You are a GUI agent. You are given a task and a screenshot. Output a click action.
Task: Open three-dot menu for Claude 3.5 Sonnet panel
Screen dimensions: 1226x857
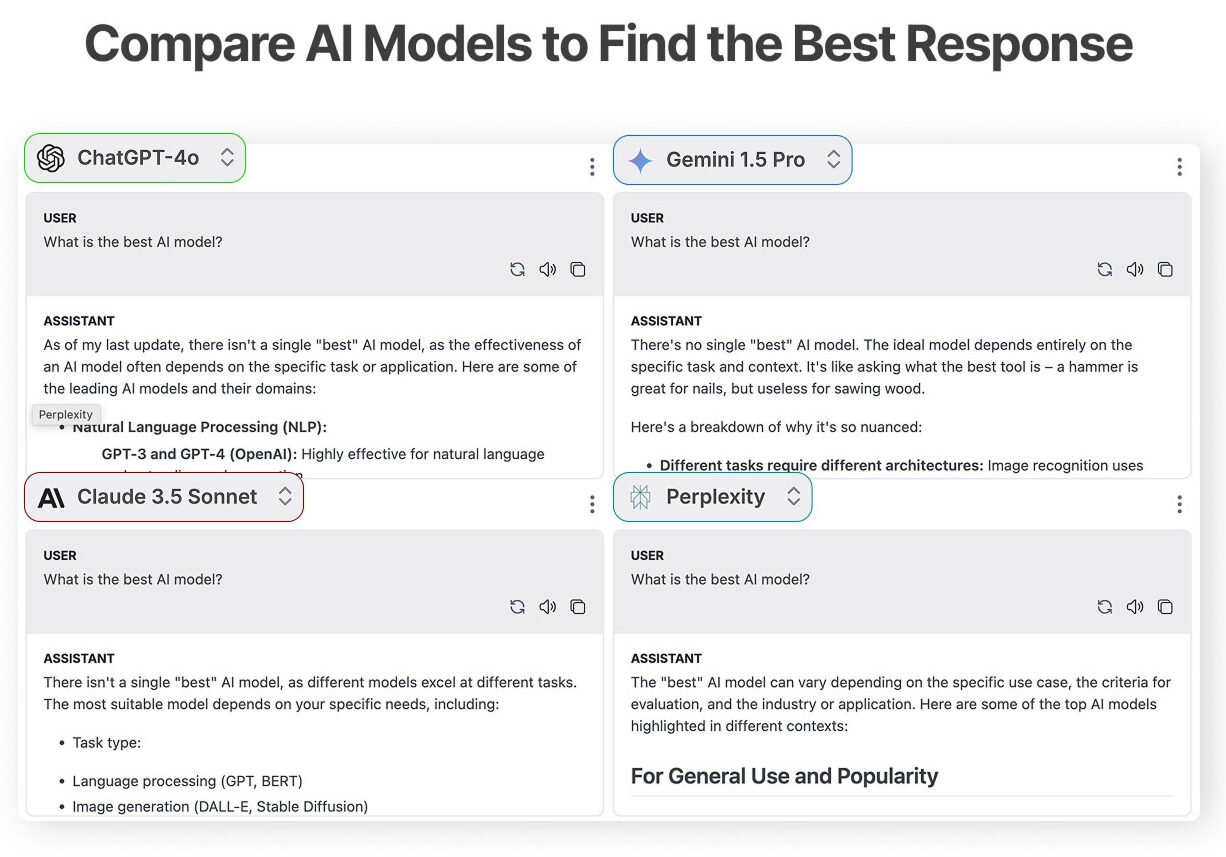(592, 505)
